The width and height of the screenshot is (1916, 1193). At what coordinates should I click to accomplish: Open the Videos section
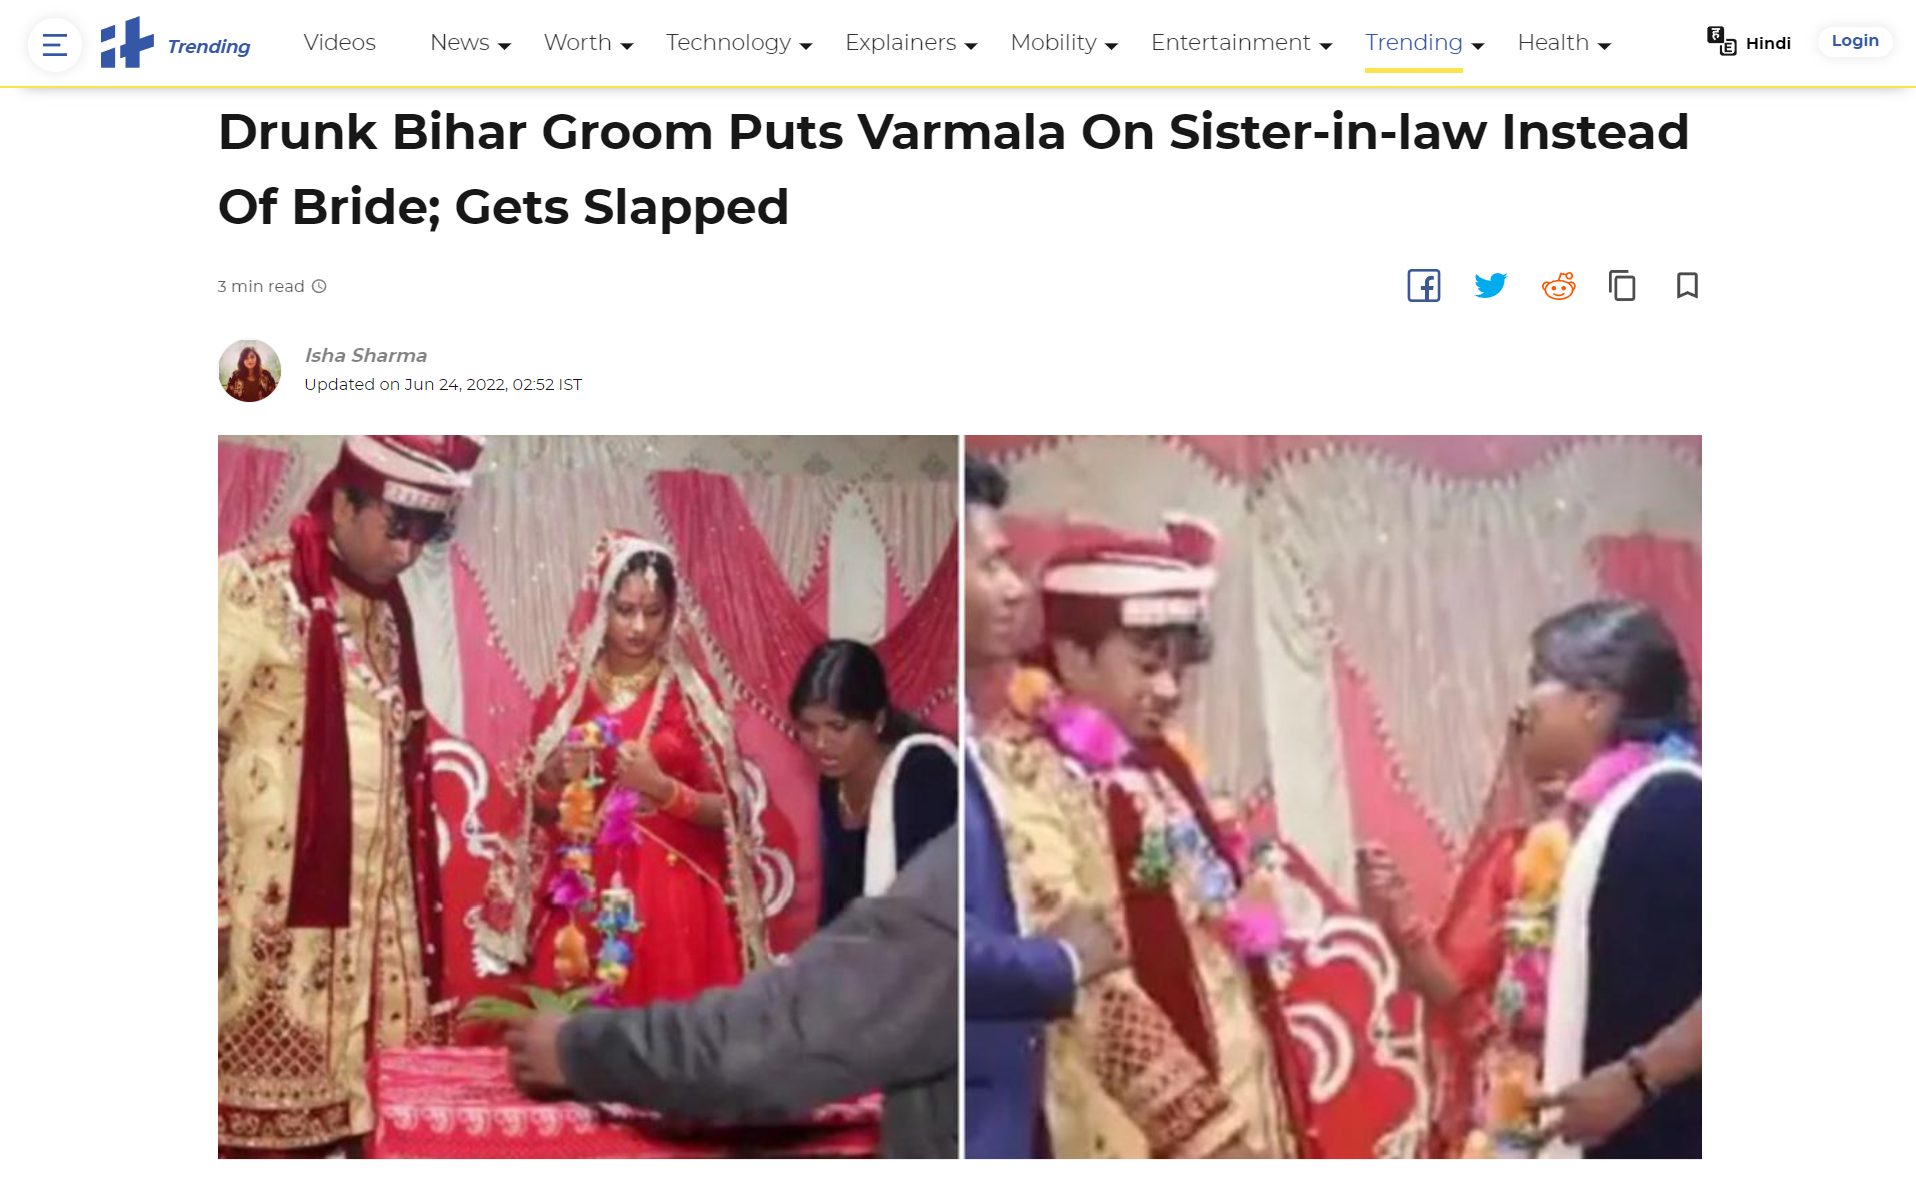click(339, 43)
